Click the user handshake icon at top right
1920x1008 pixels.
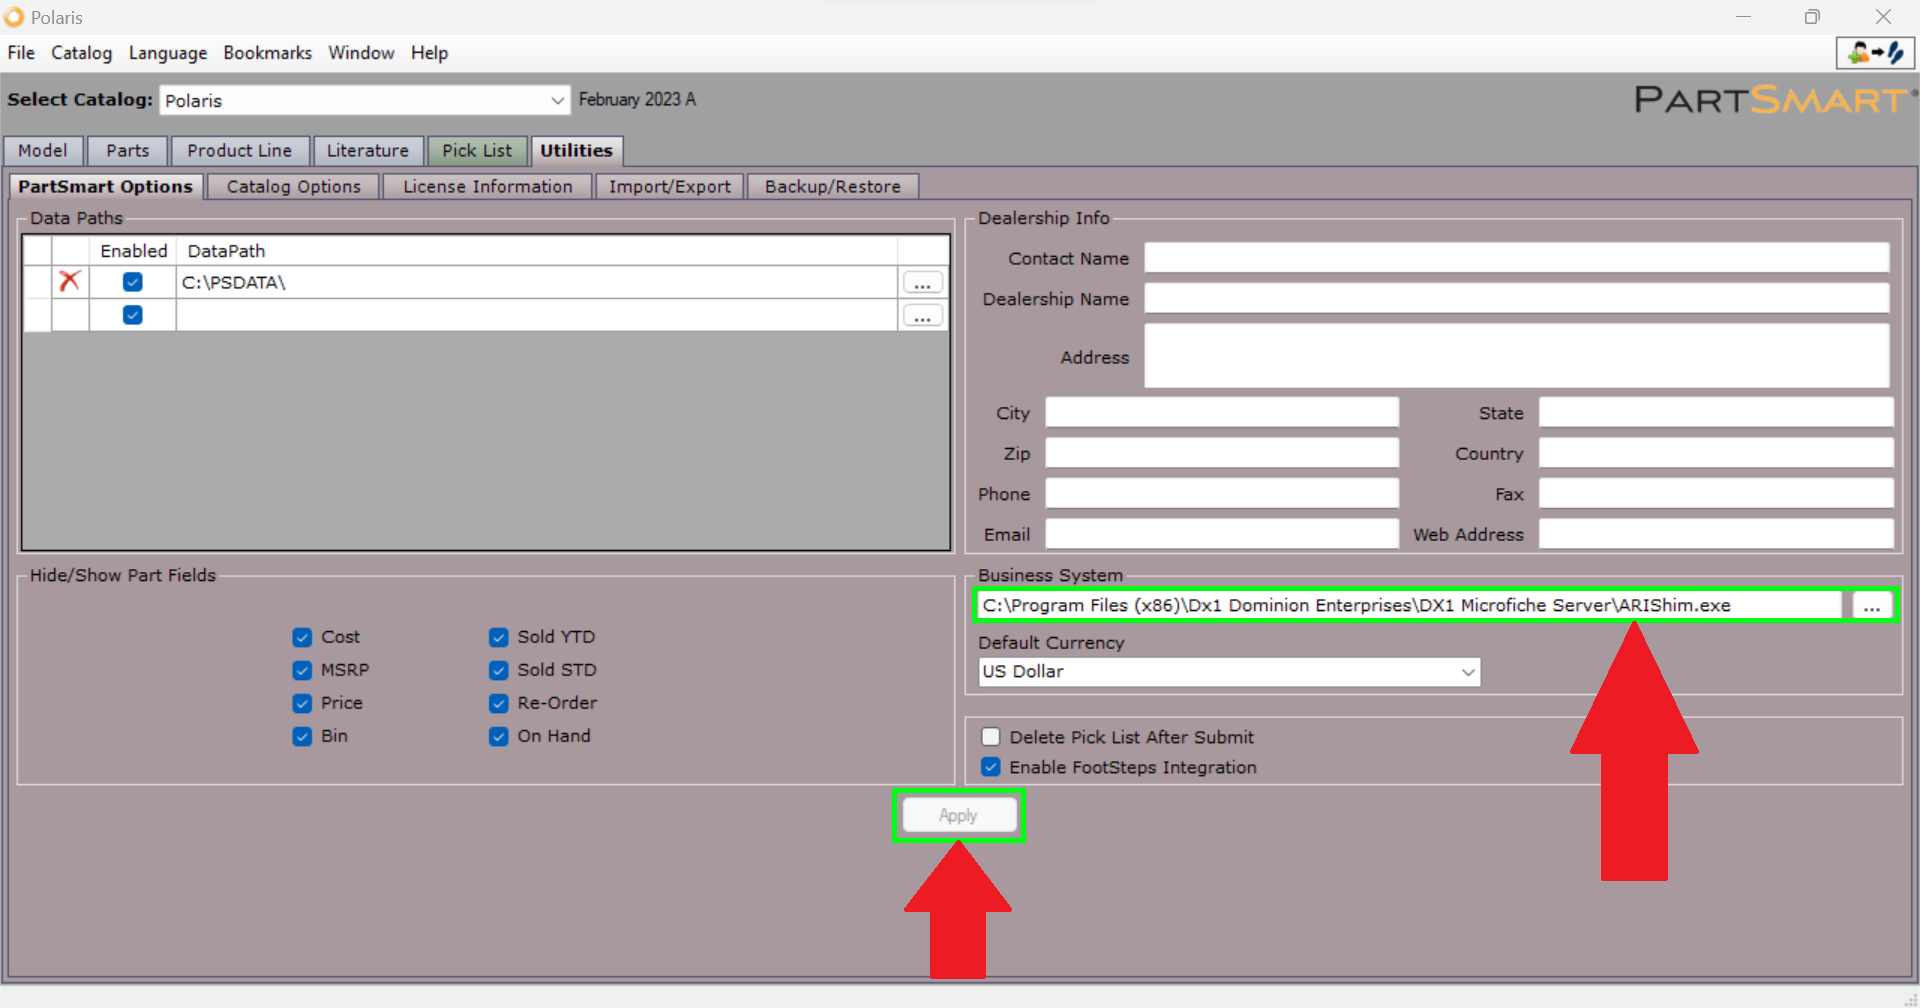click(1875, 53)
